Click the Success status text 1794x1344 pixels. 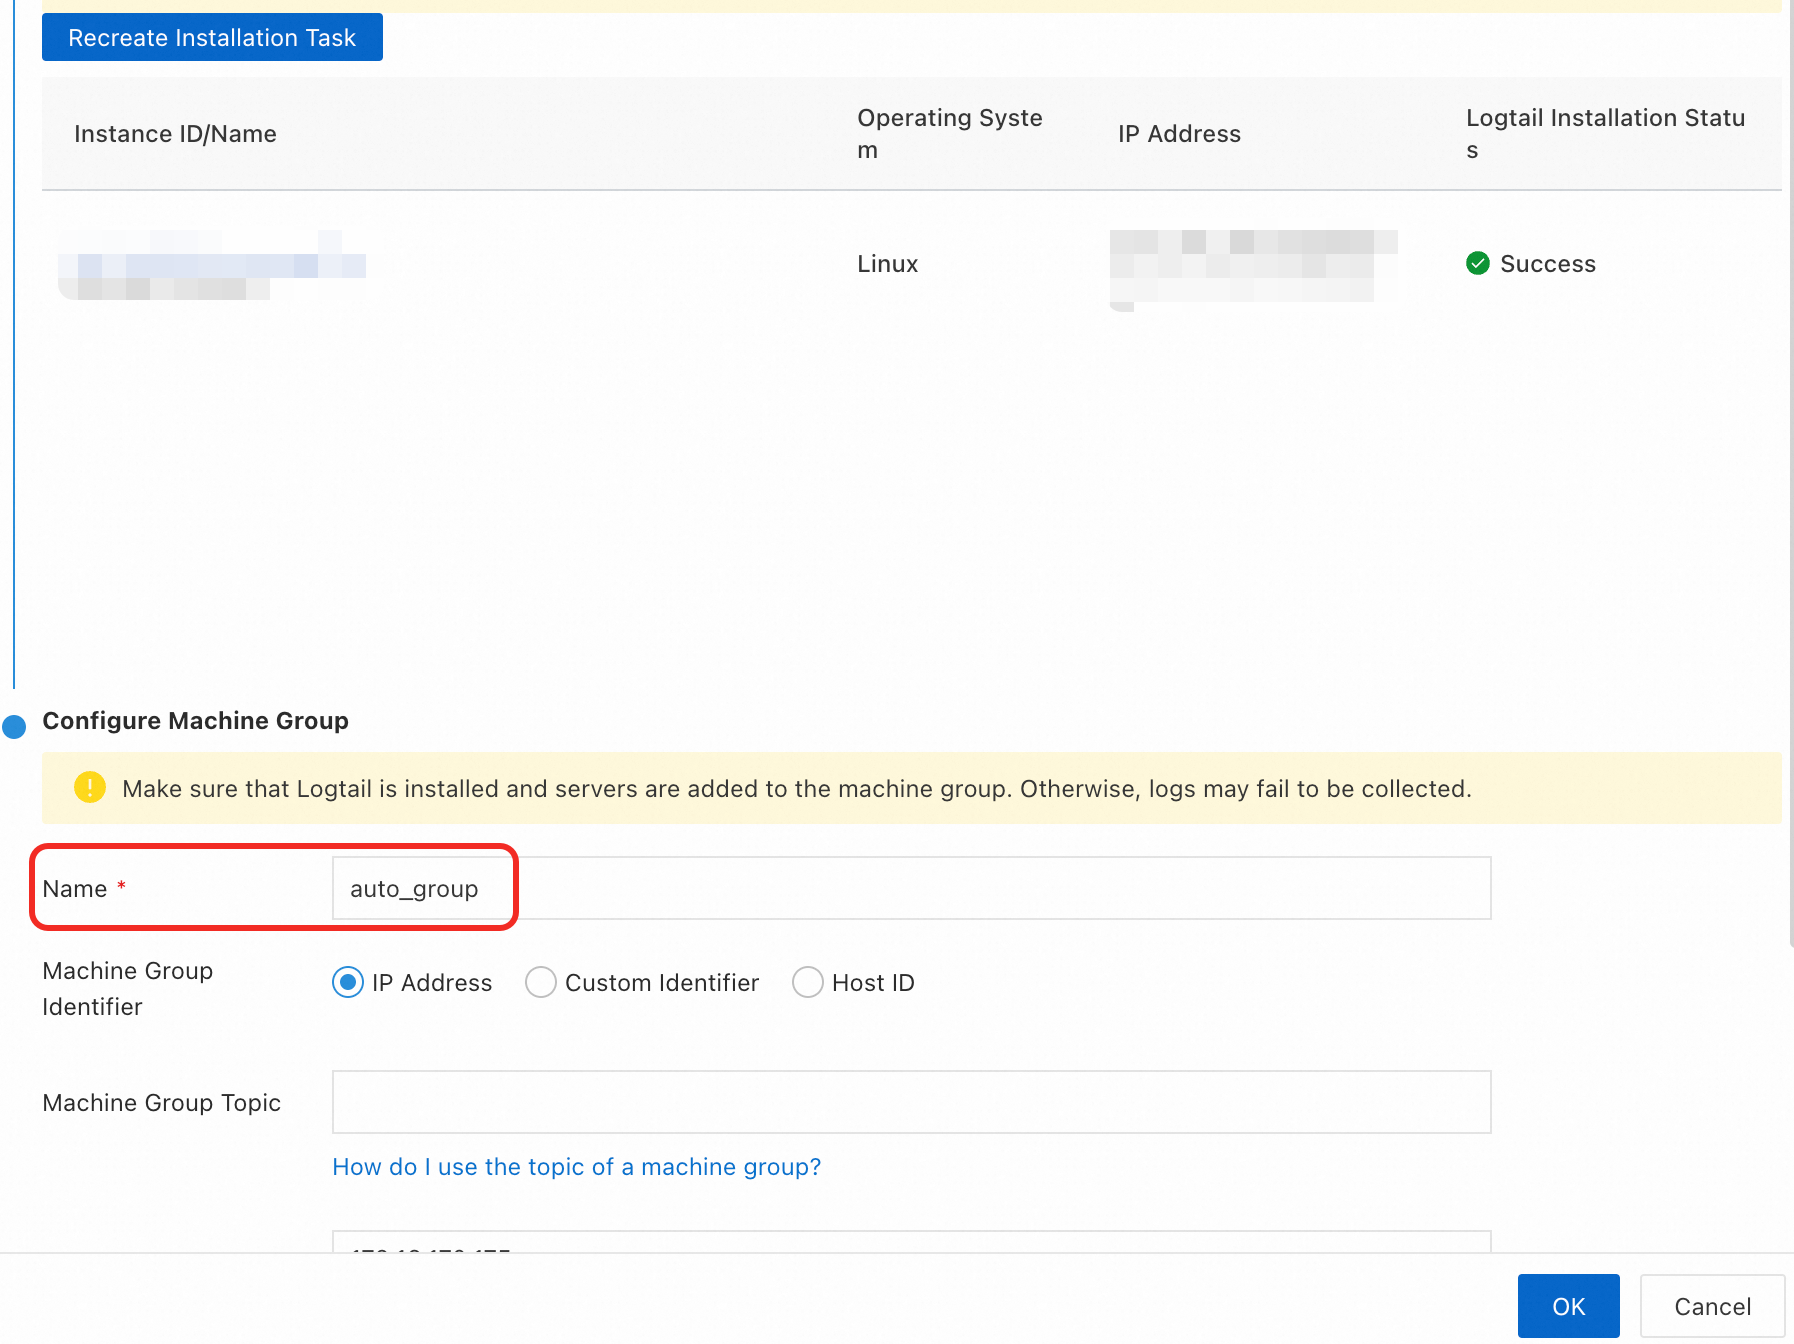(x=1547, y=264)
